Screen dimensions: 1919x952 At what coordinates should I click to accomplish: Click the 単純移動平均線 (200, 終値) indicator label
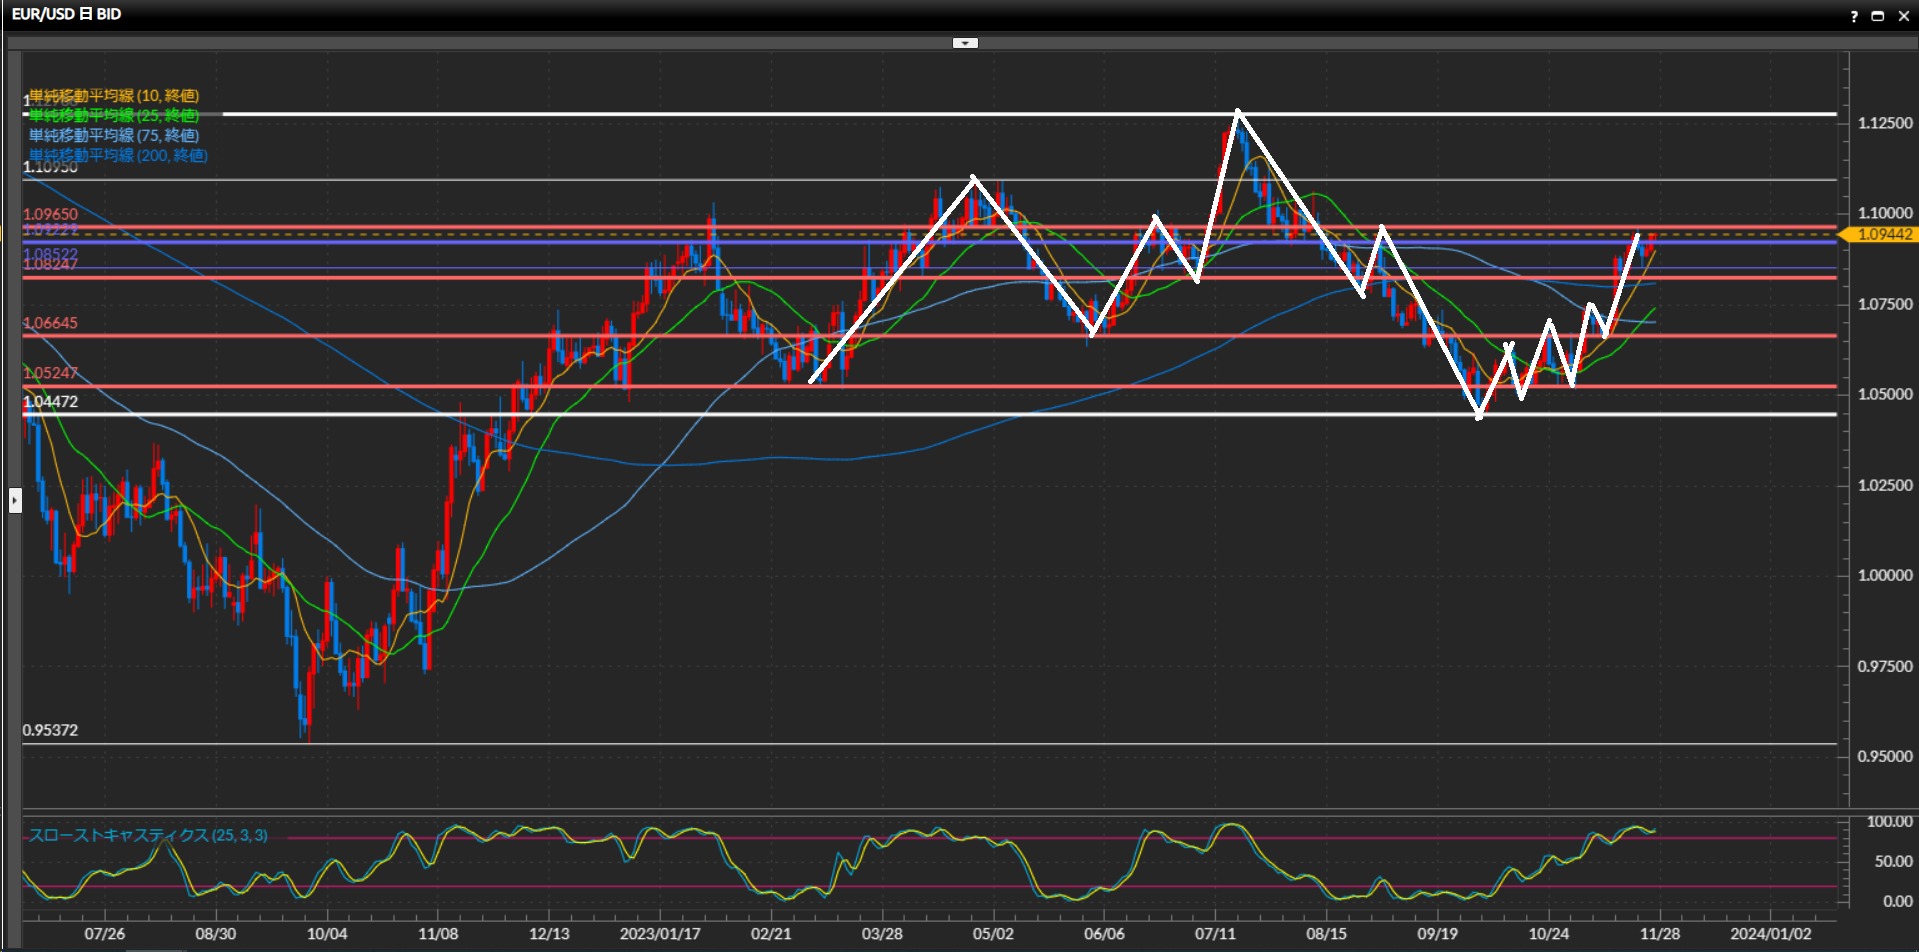pyautogui.click(x=117, y=155)
